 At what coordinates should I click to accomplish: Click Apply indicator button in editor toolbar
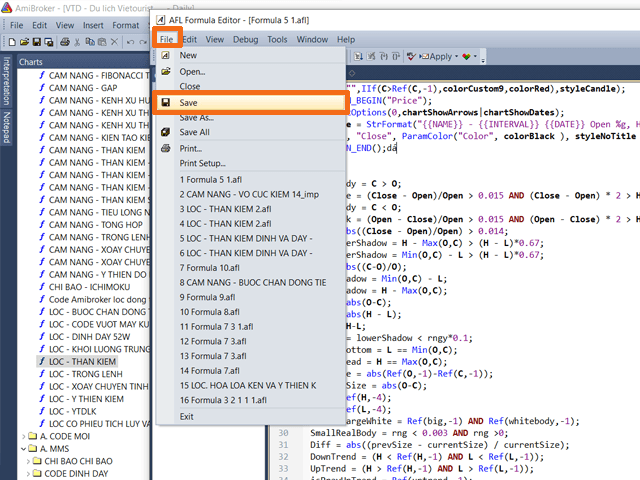pos(436,56)
